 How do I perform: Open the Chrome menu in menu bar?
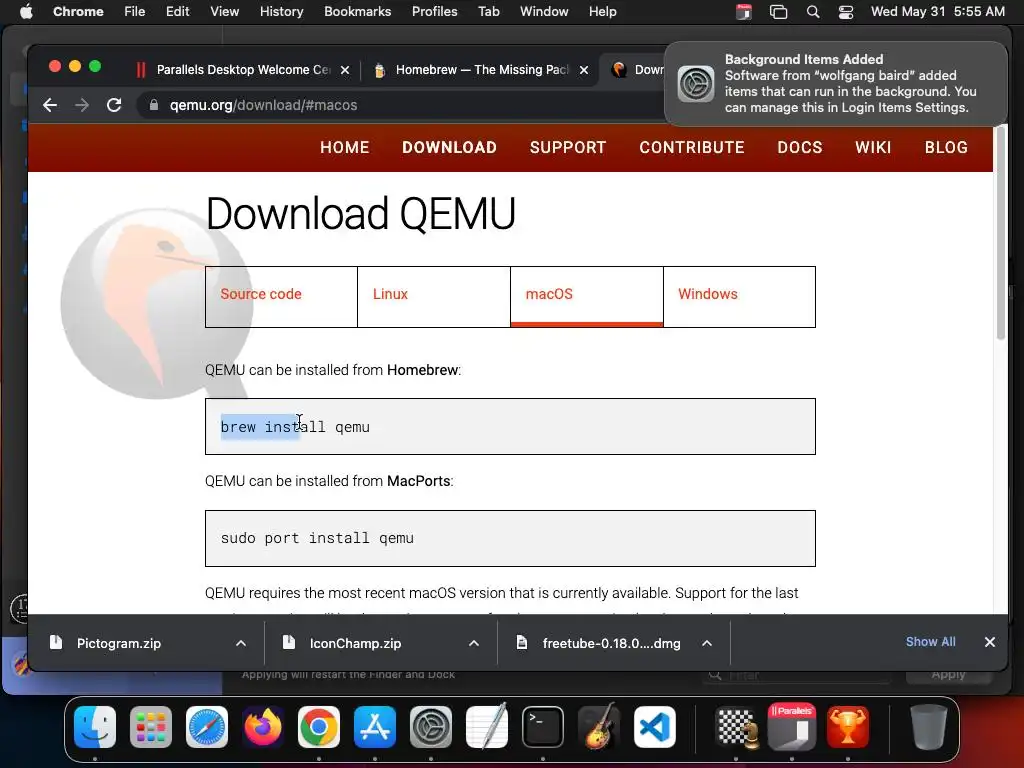point(78,12)
